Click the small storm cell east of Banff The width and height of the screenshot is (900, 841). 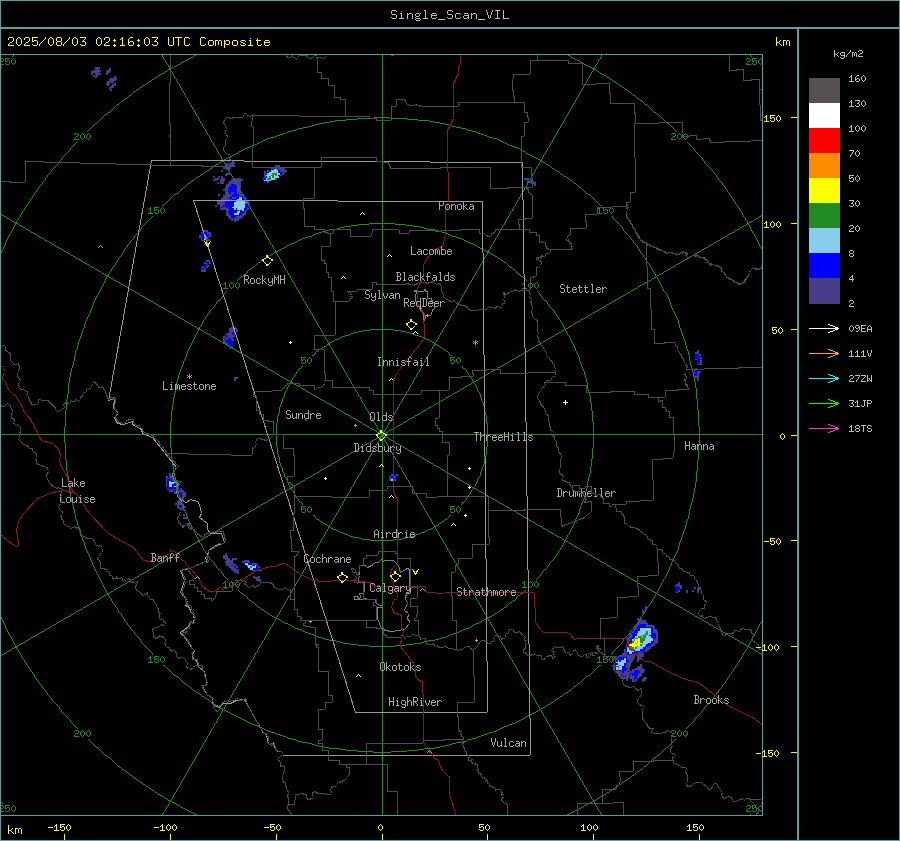click(251, 566)
